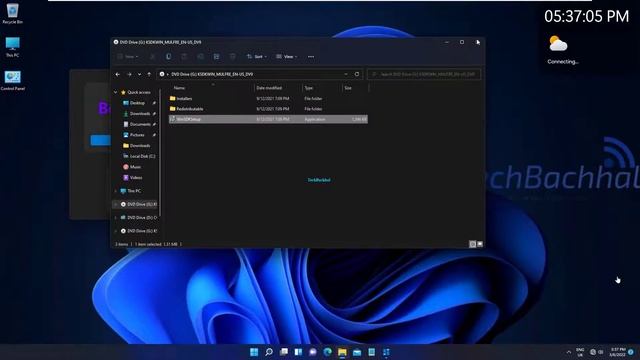The height and width of the screenshot is (360, 640).
Task: Select the This PC desktop icon
Action: click(12, 47)
